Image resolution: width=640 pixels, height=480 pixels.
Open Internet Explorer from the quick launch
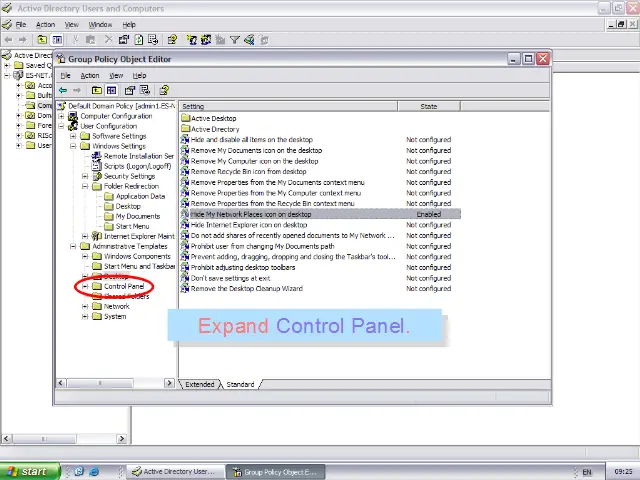pos(94,471)
